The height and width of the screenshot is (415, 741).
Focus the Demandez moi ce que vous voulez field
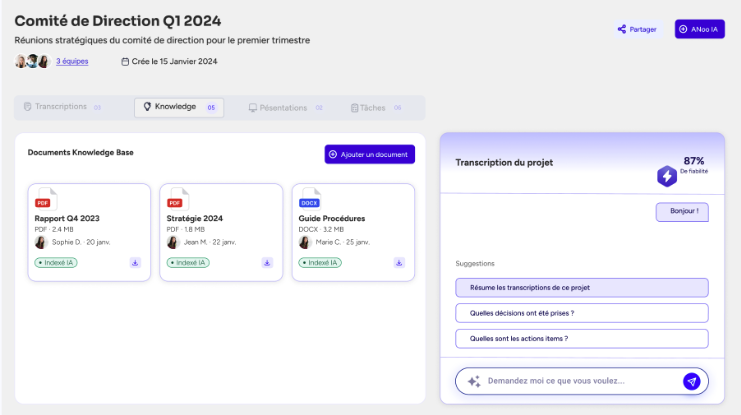point(582,381)
